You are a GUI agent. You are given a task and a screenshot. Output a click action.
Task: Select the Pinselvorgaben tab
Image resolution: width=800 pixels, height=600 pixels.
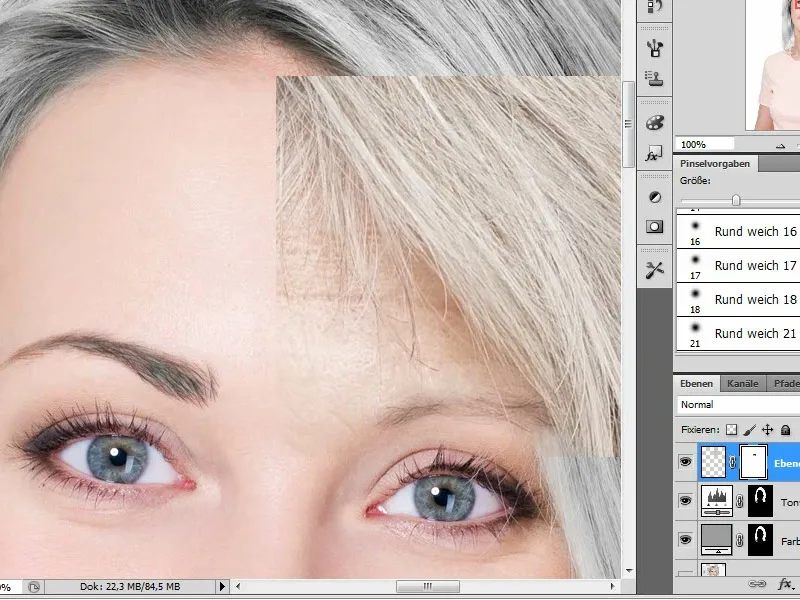[x=715, y=164]
